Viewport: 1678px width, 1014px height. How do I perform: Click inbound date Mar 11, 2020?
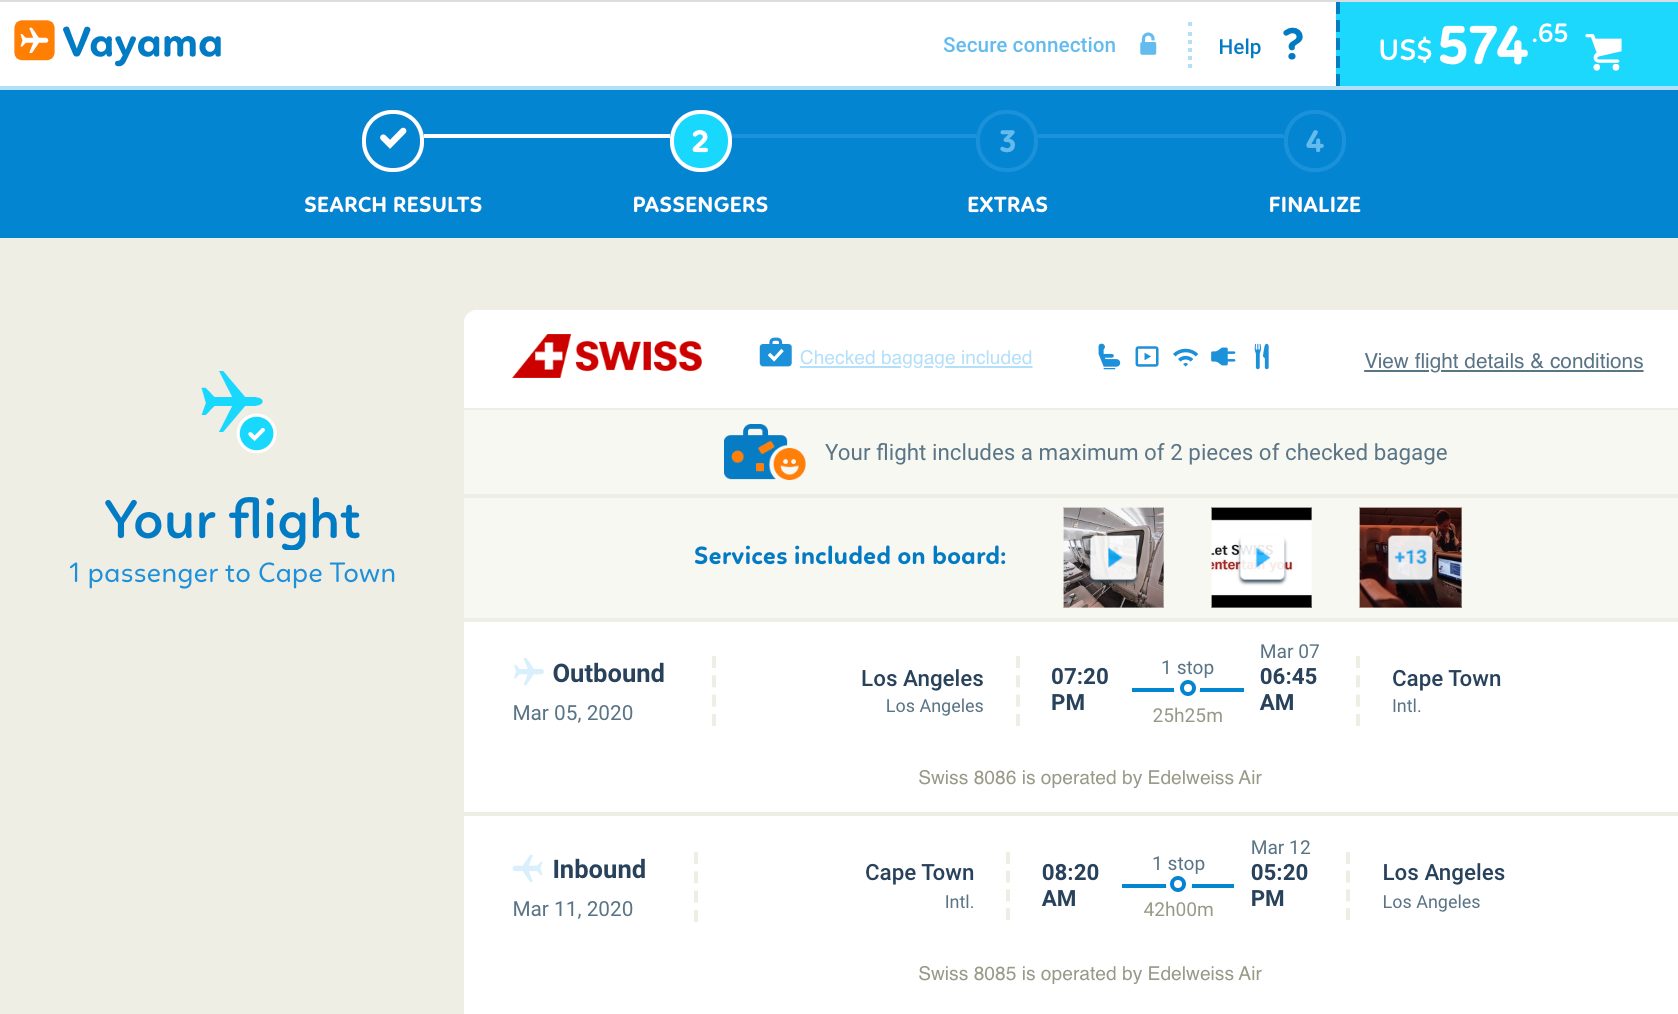coord(573,909)
